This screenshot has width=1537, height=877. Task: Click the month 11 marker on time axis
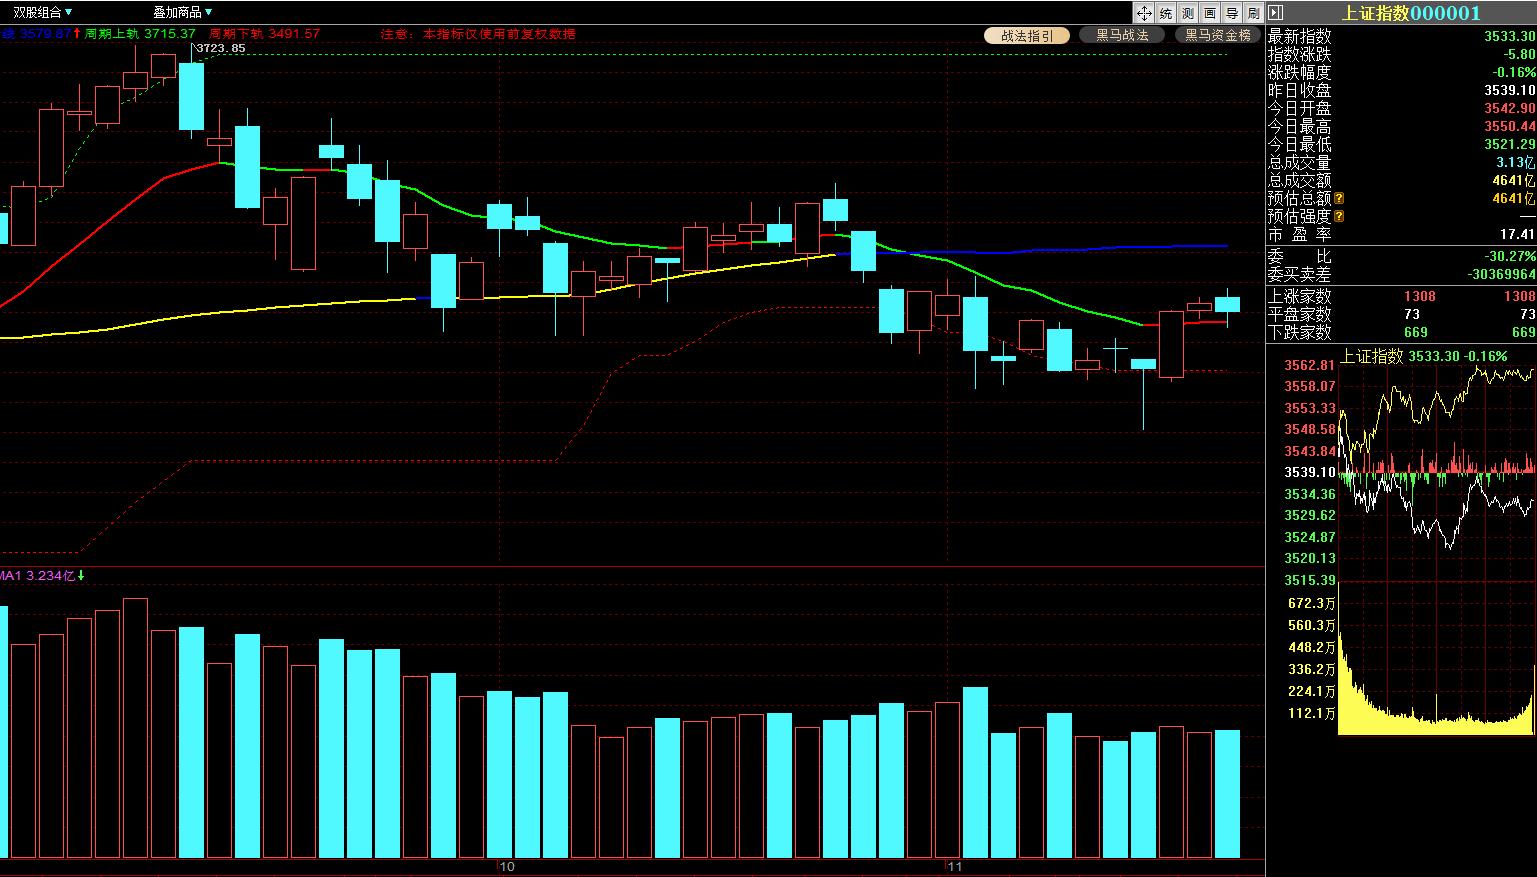955,866
